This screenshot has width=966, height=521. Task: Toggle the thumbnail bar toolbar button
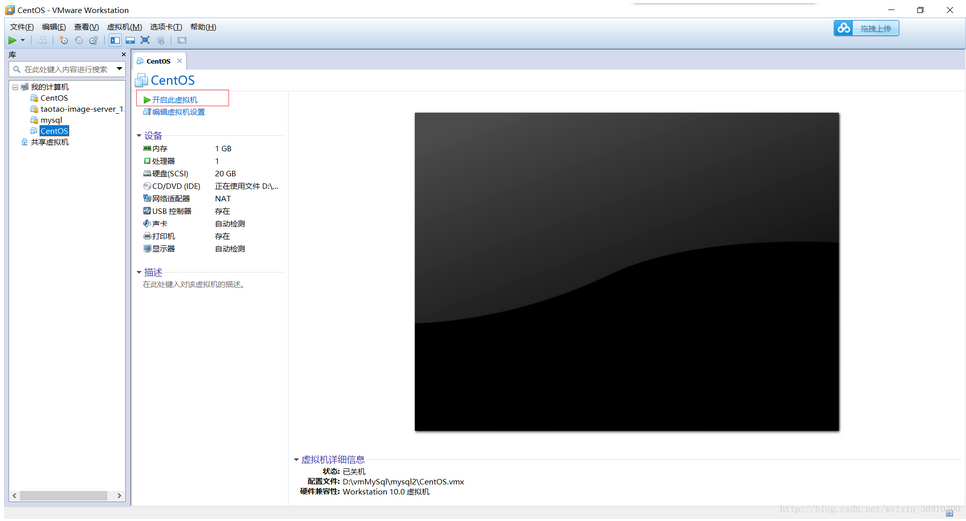pos(130,40)
